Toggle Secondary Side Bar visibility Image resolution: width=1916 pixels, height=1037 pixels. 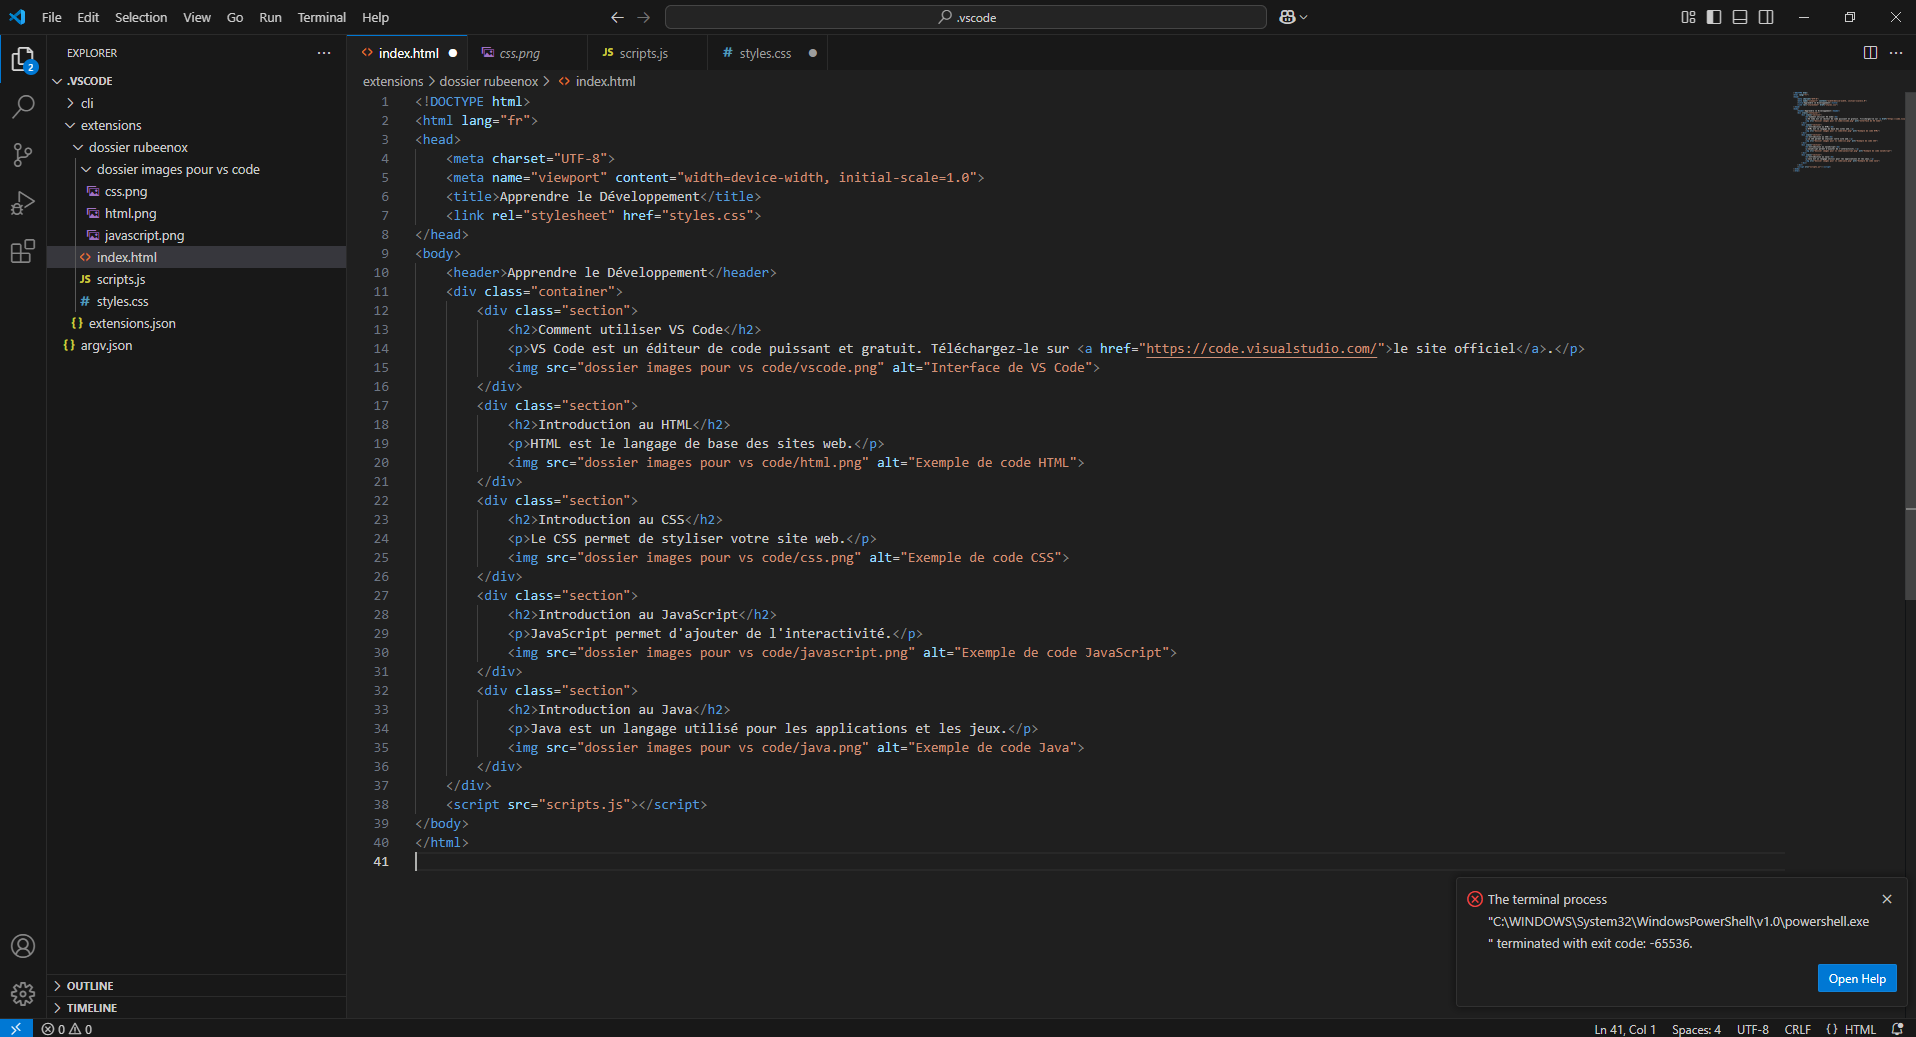1766,17
